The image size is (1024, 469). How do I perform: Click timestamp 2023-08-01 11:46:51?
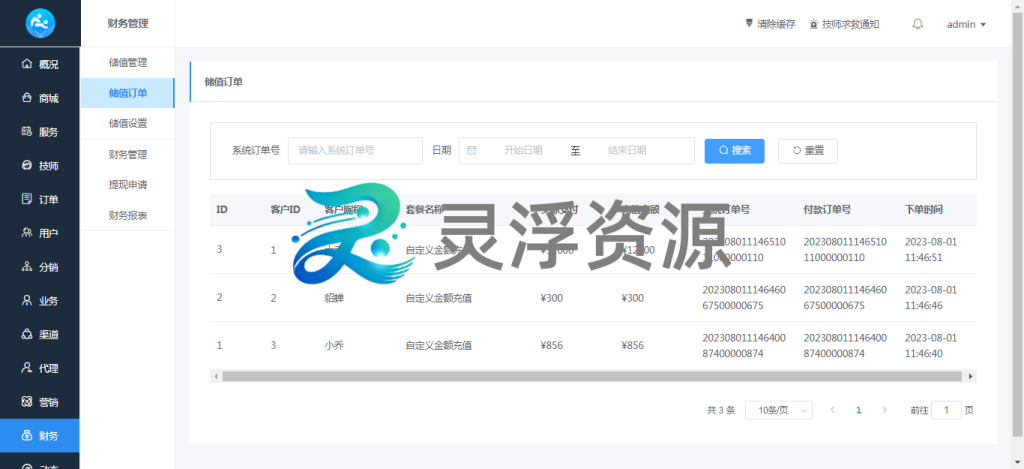[931, 250]
